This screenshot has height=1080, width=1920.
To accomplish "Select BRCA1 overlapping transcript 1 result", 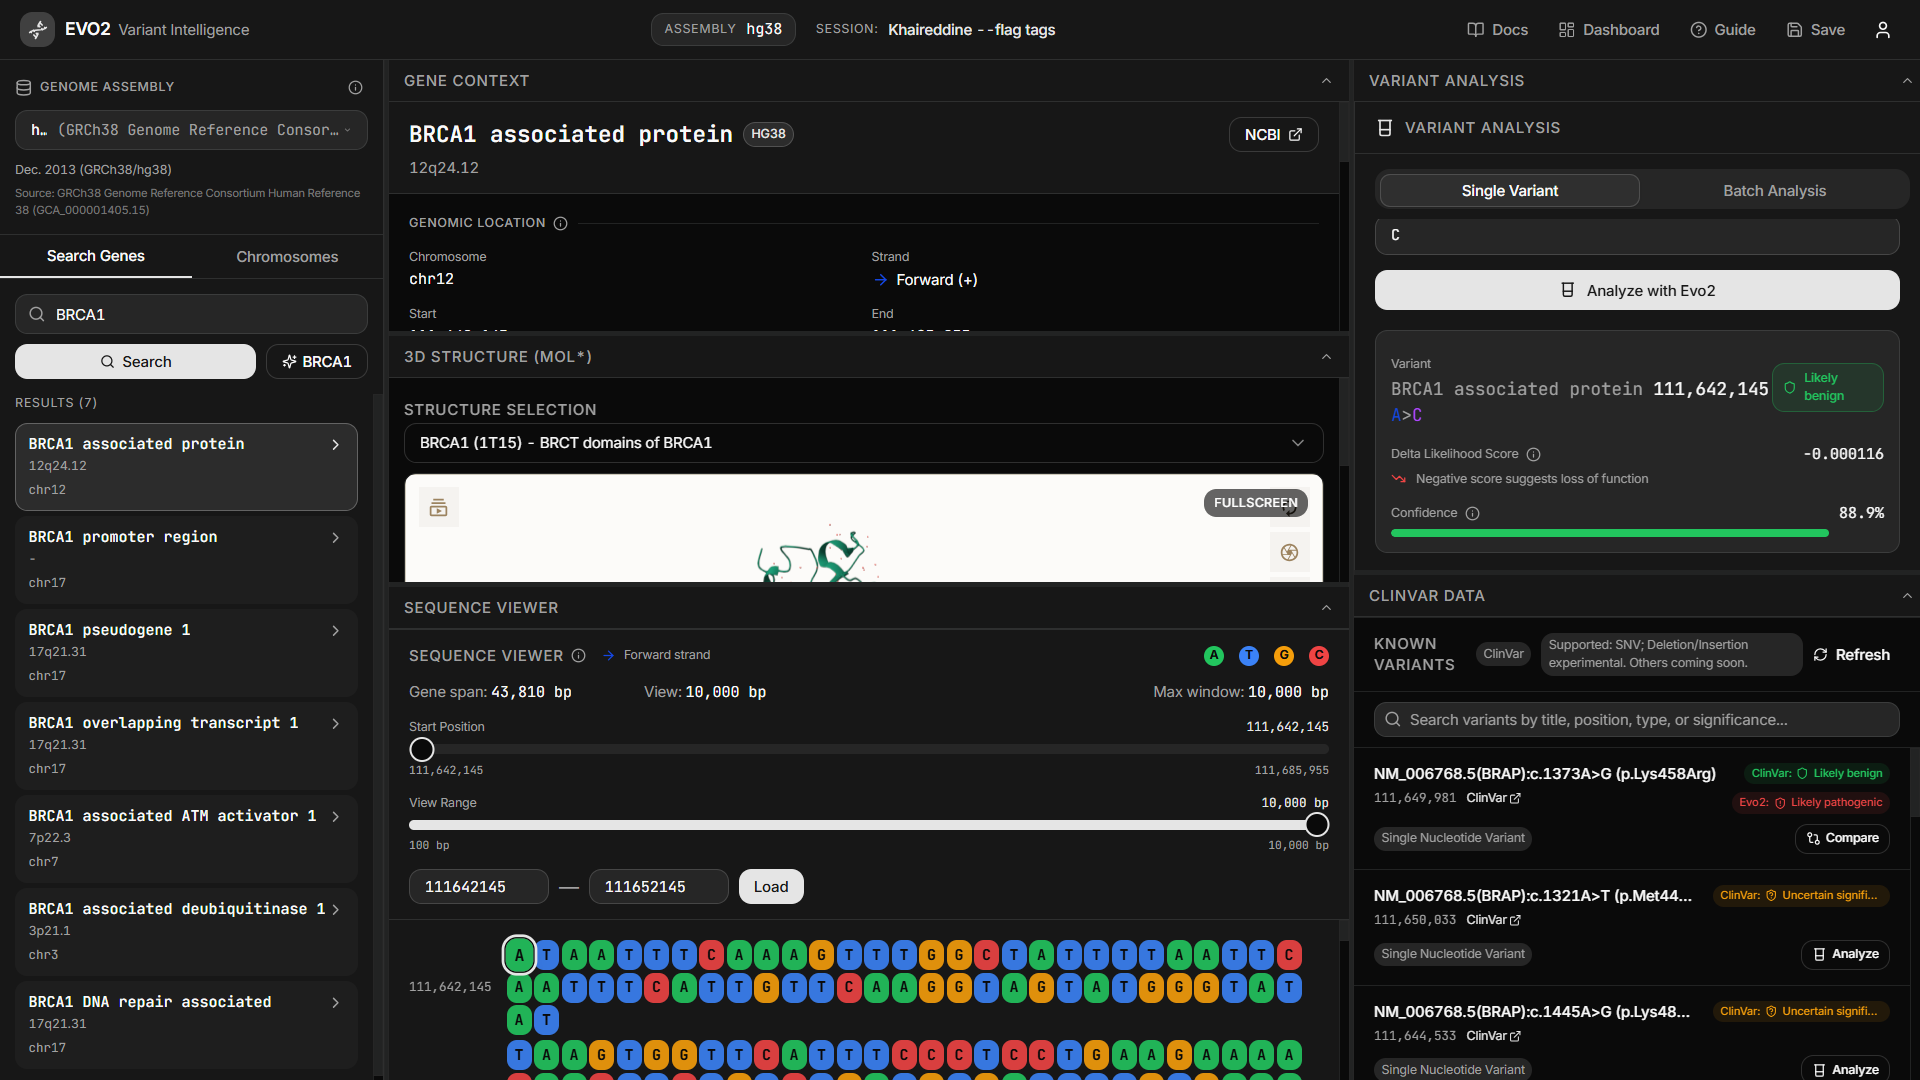I will pos(186,746).
